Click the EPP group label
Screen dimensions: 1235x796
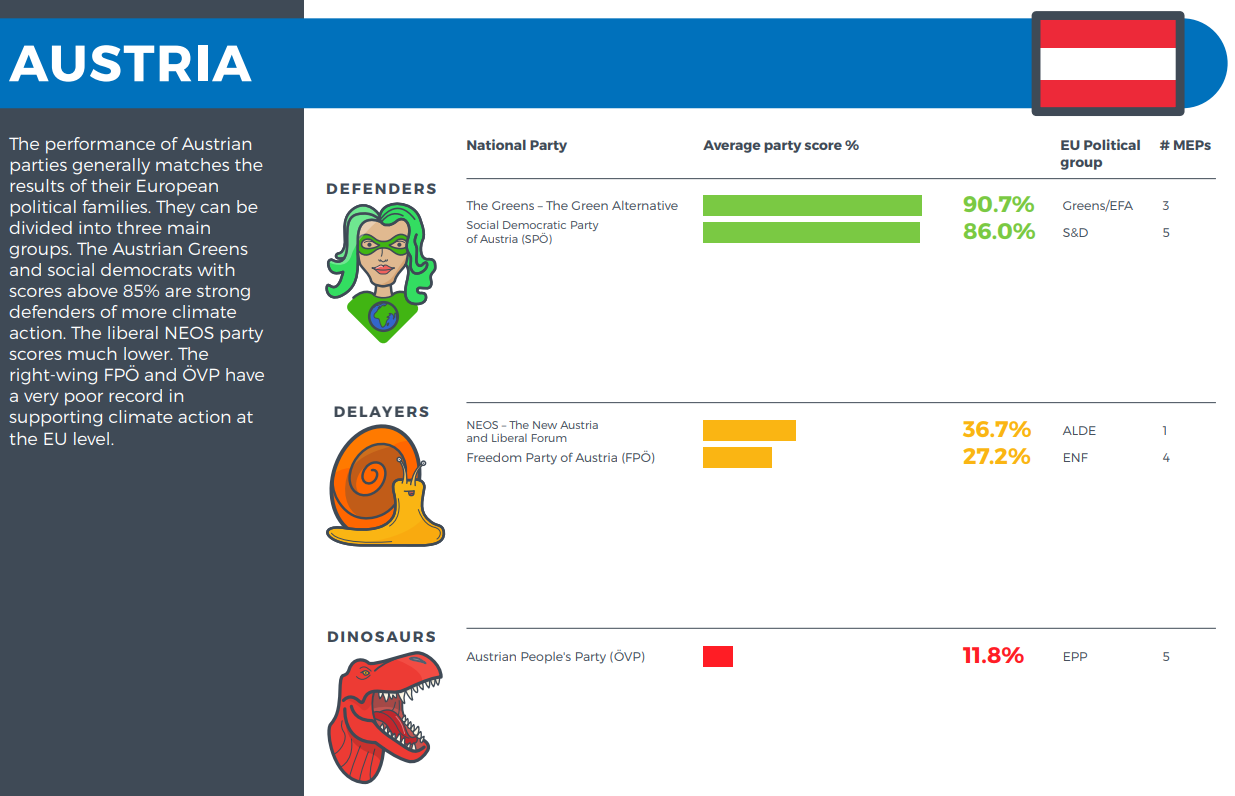point(1075,657)
